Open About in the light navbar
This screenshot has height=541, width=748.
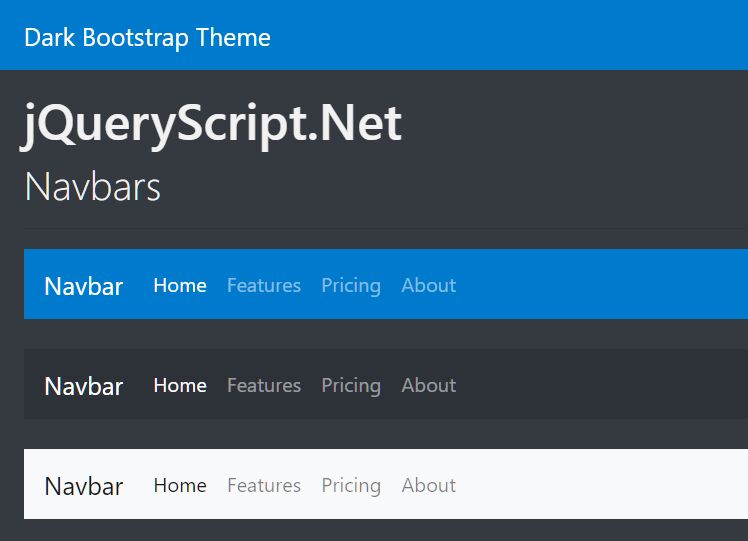(x=428, y=485)
